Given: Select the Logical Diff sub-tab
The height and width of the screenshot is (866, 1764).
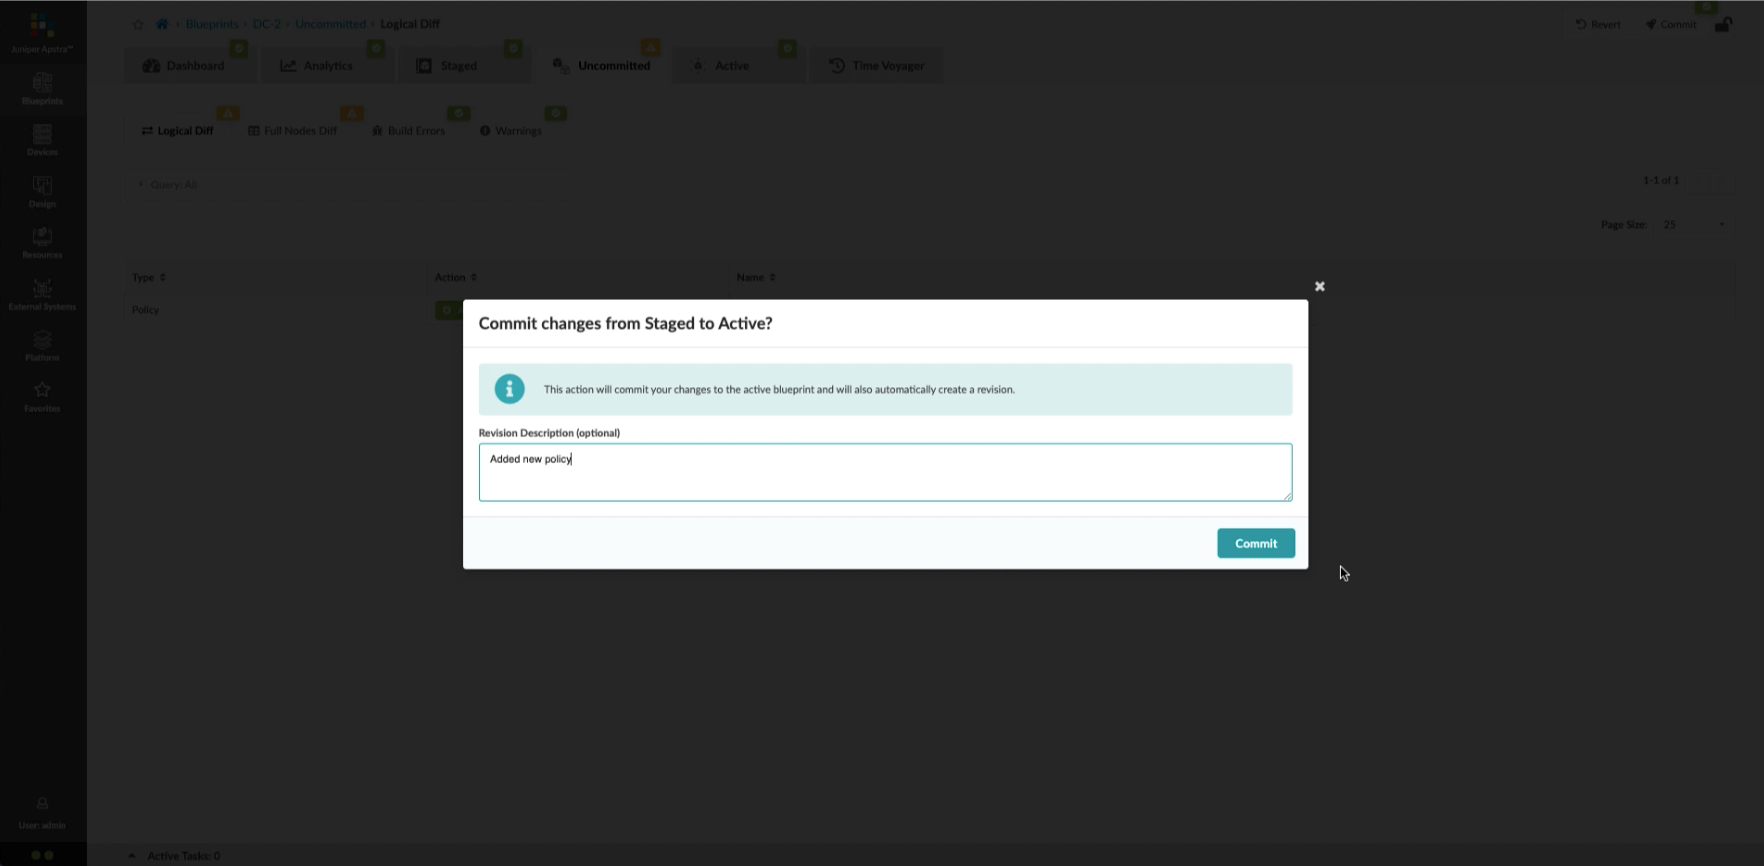Looking at the screenshot, I should 178,131.
